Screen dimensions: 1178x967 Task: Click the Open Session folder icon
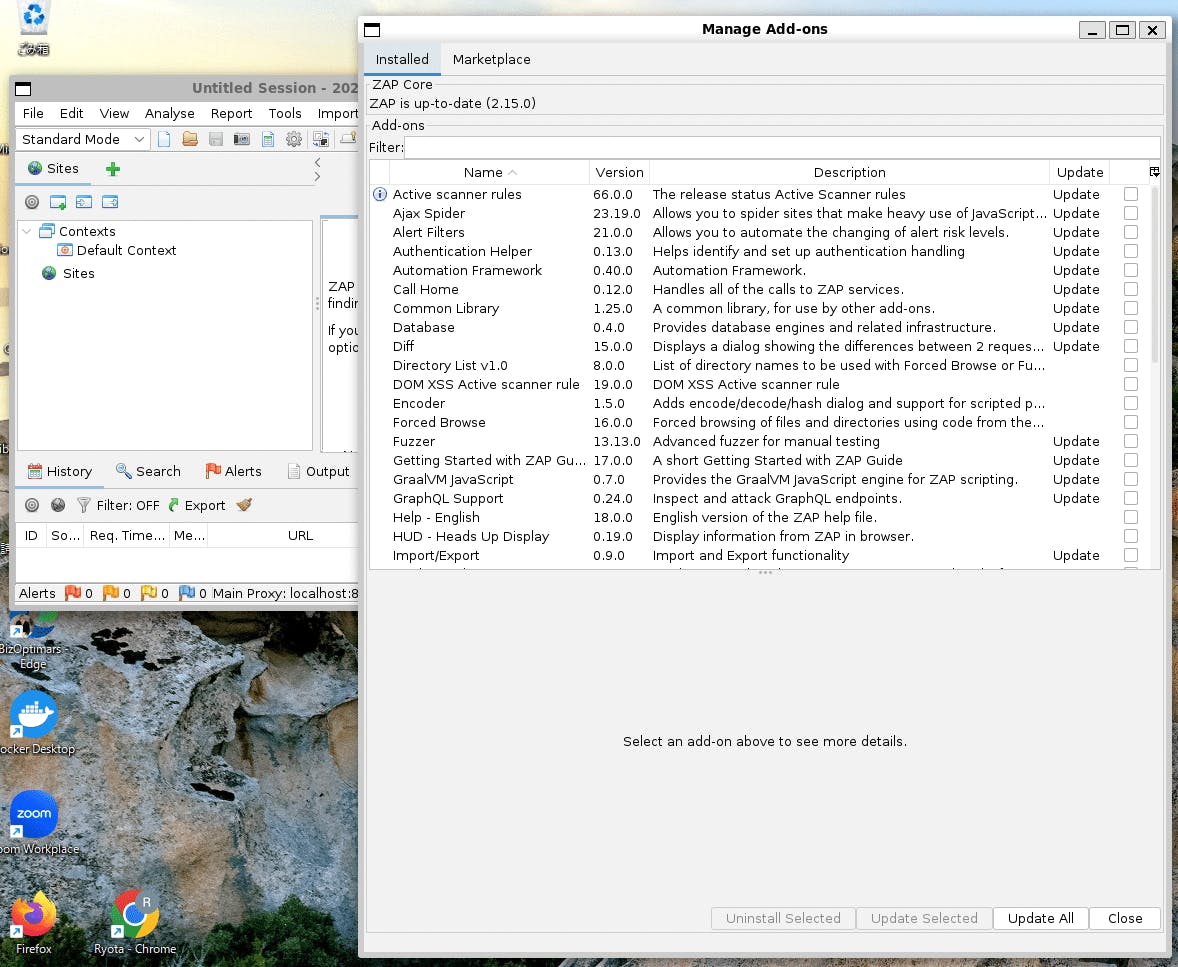tap(190, 140)
